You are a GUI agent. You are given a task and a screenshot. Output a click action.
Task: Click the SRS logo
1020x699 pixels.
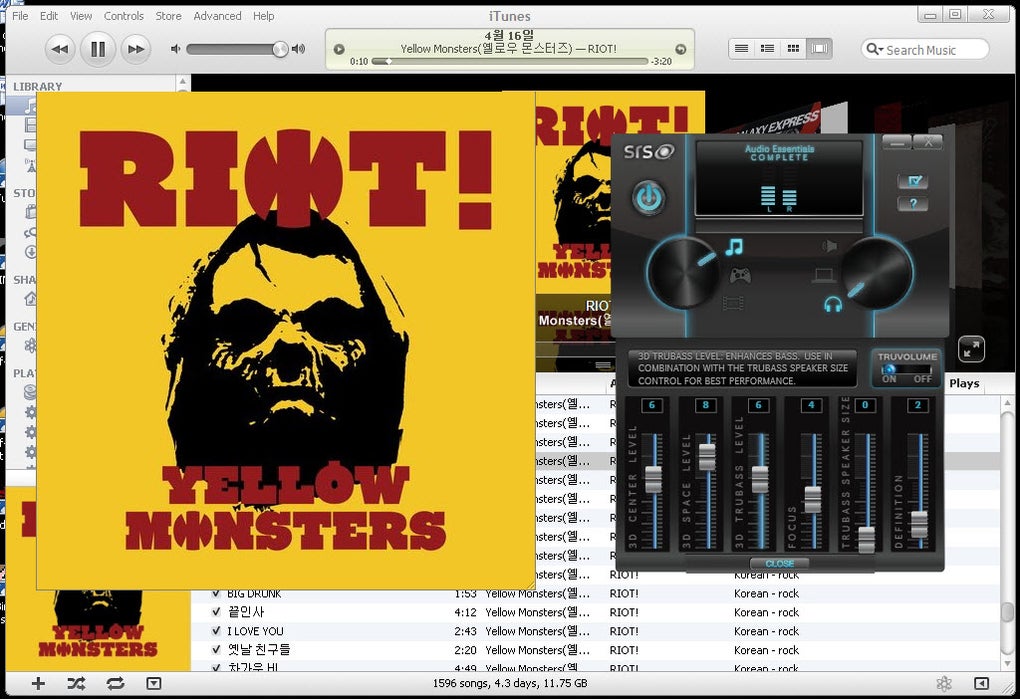click(x=649, y=152)
